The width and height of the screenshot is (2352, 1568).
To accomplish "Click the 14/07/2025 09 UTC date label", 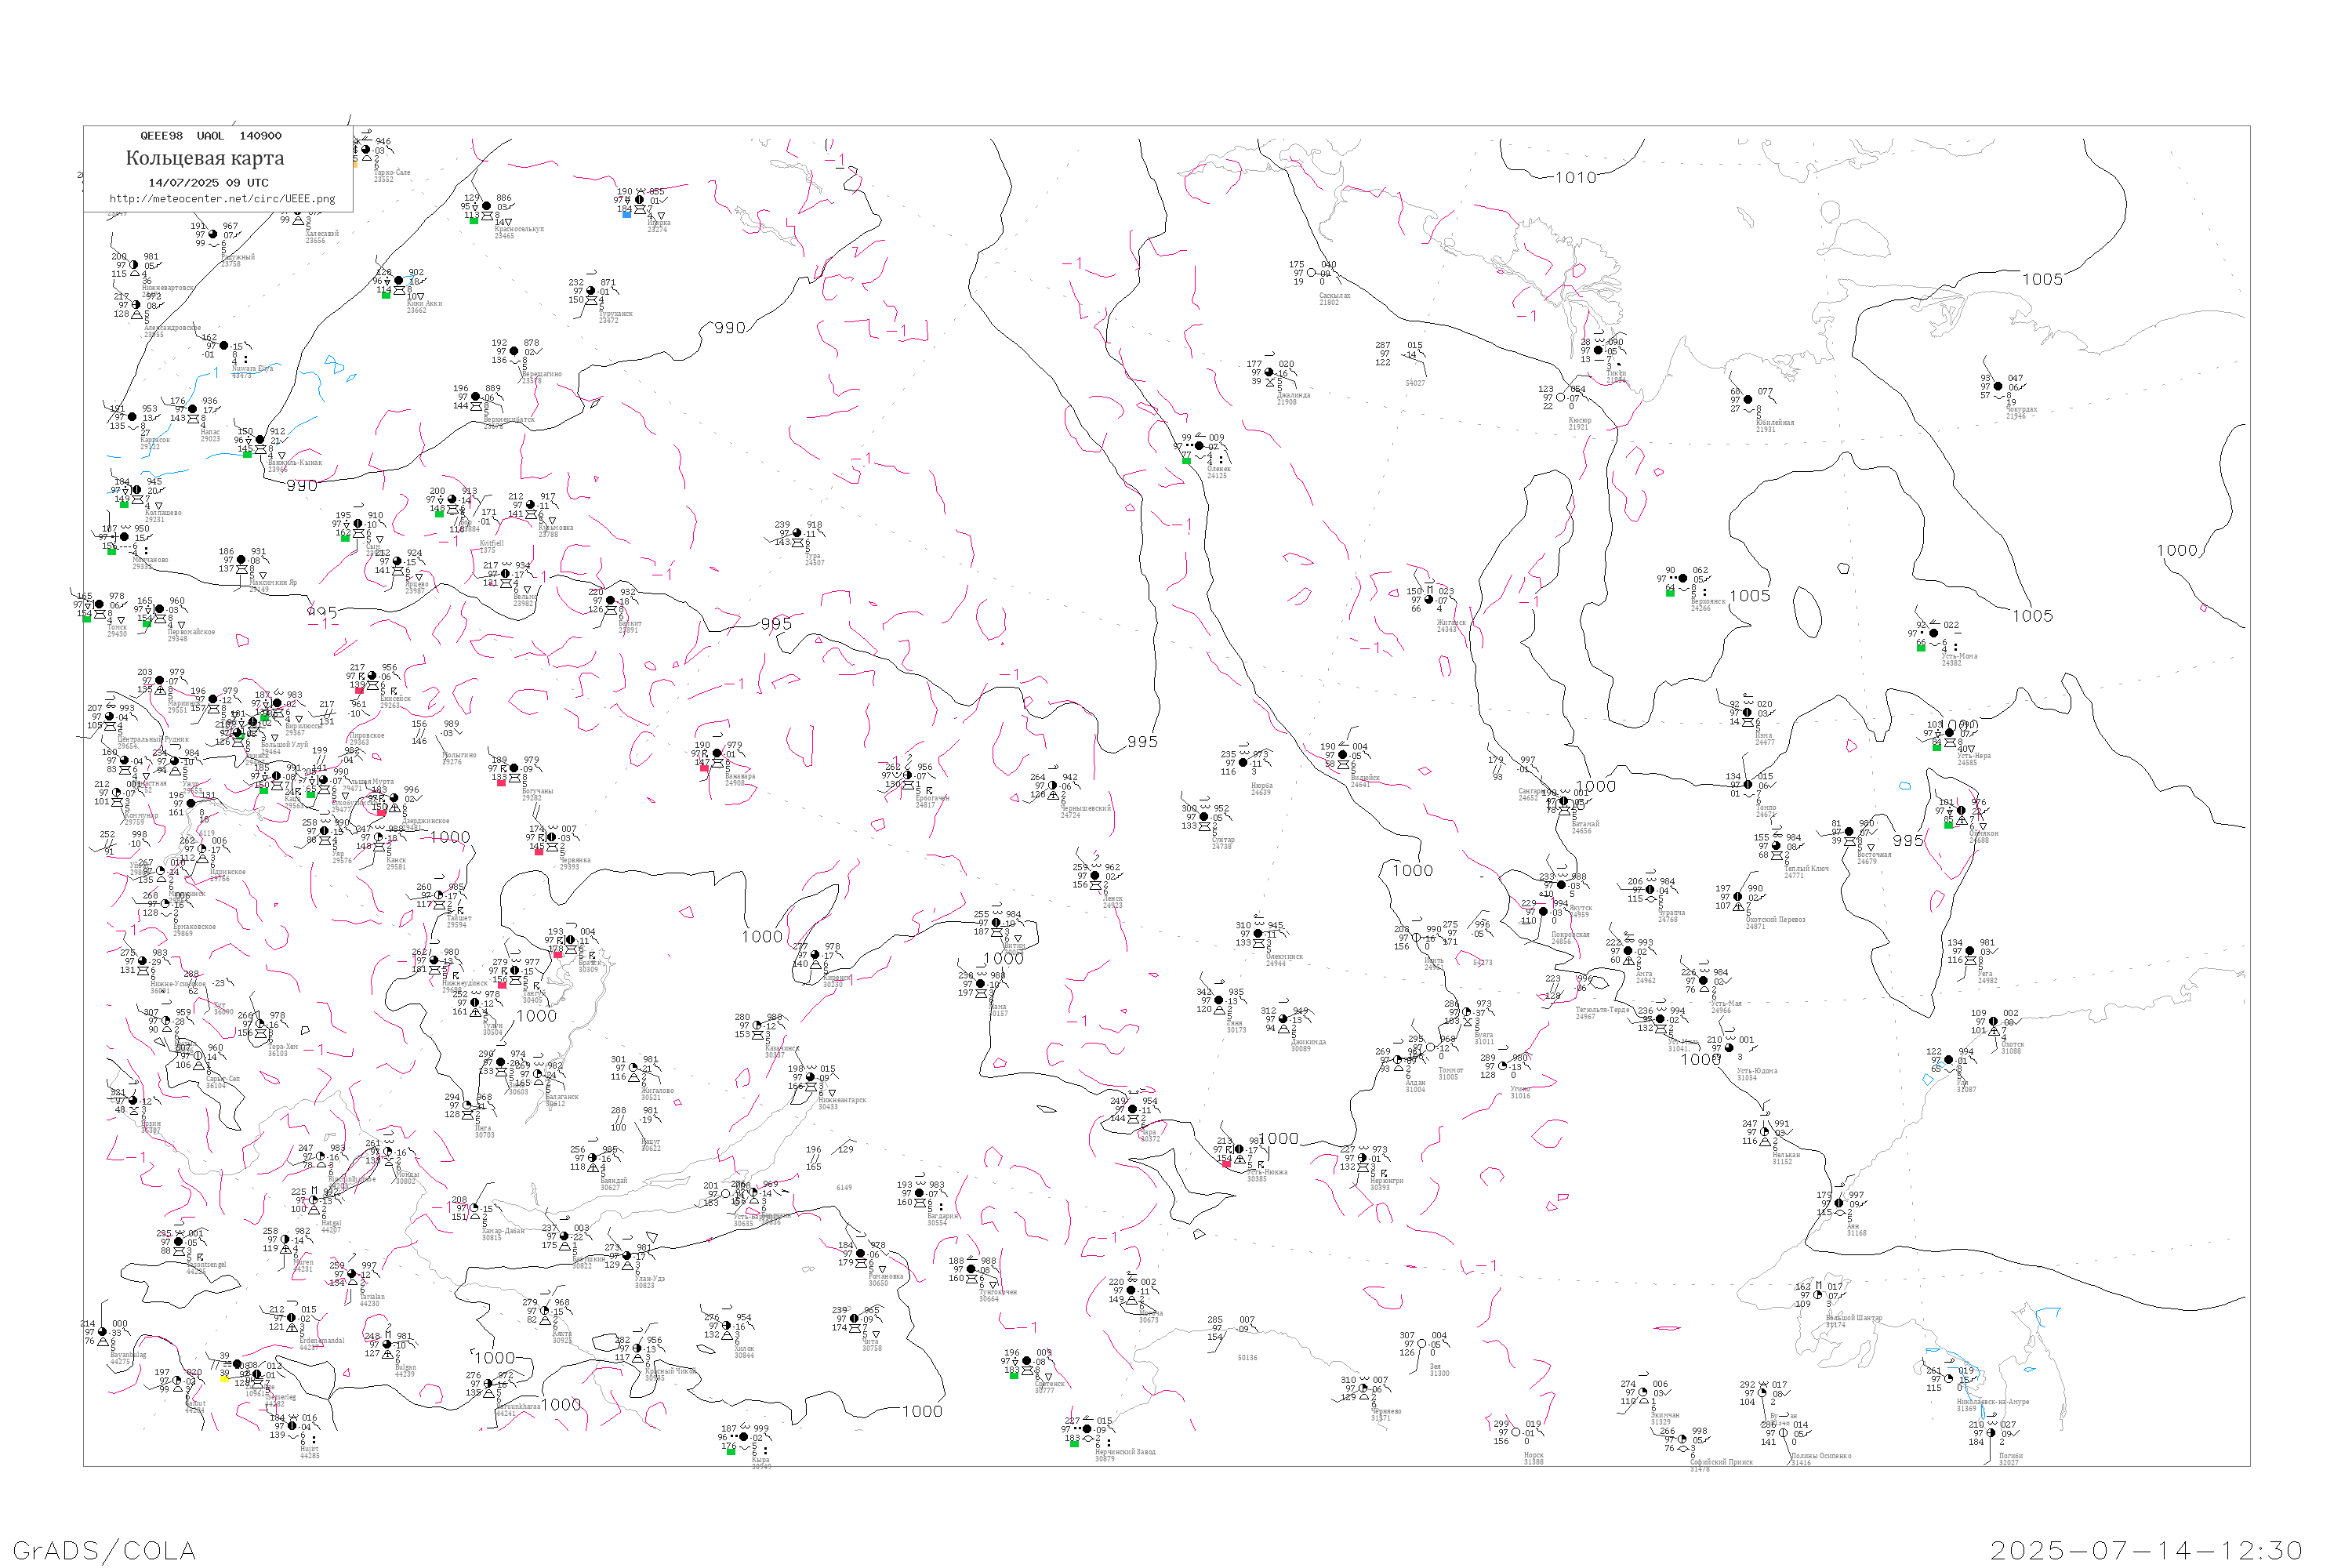I will (208, 183).
